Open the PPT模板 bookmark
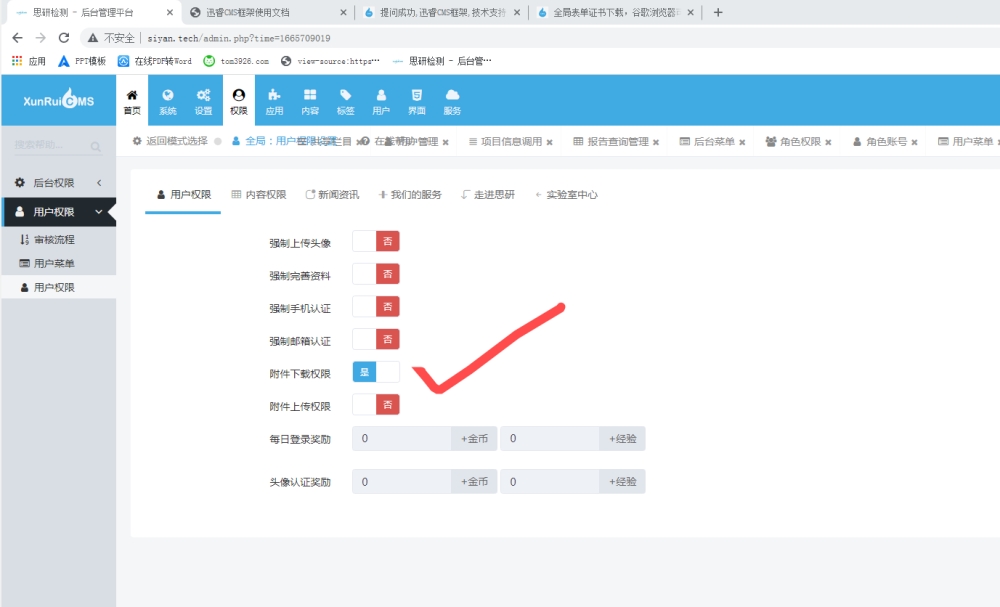1000x607 pixels. coord(82,61)
